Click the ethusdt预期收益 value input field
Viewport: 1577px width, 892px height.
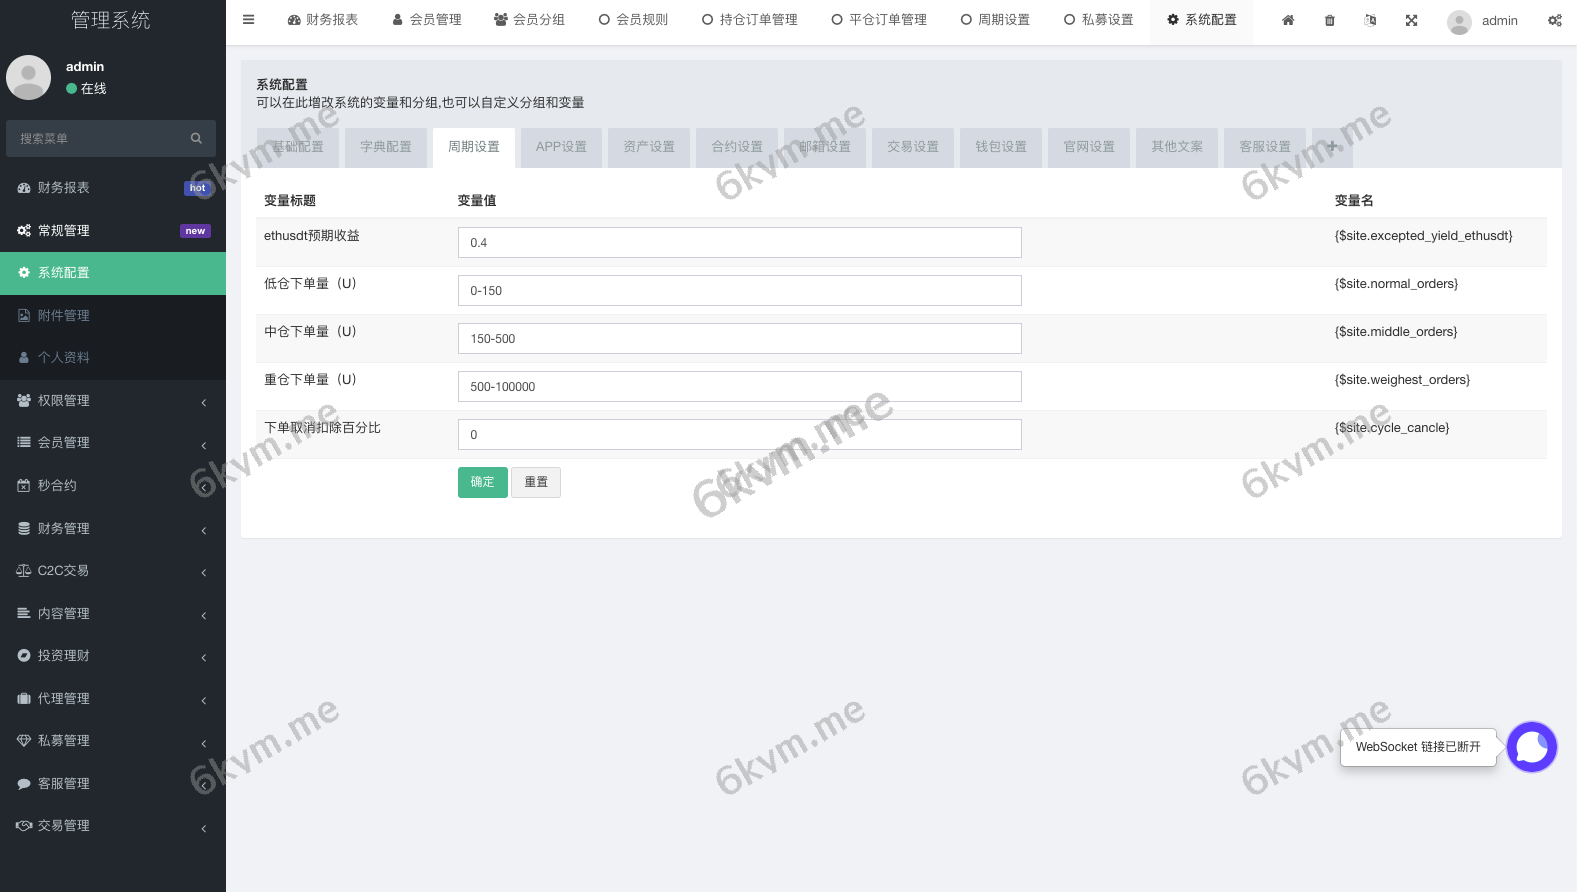(739, 243)
